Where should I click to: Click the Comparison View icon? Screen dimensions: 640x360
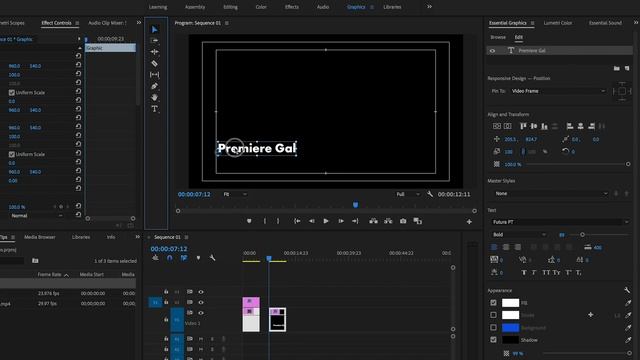click(x=418, y=221)
